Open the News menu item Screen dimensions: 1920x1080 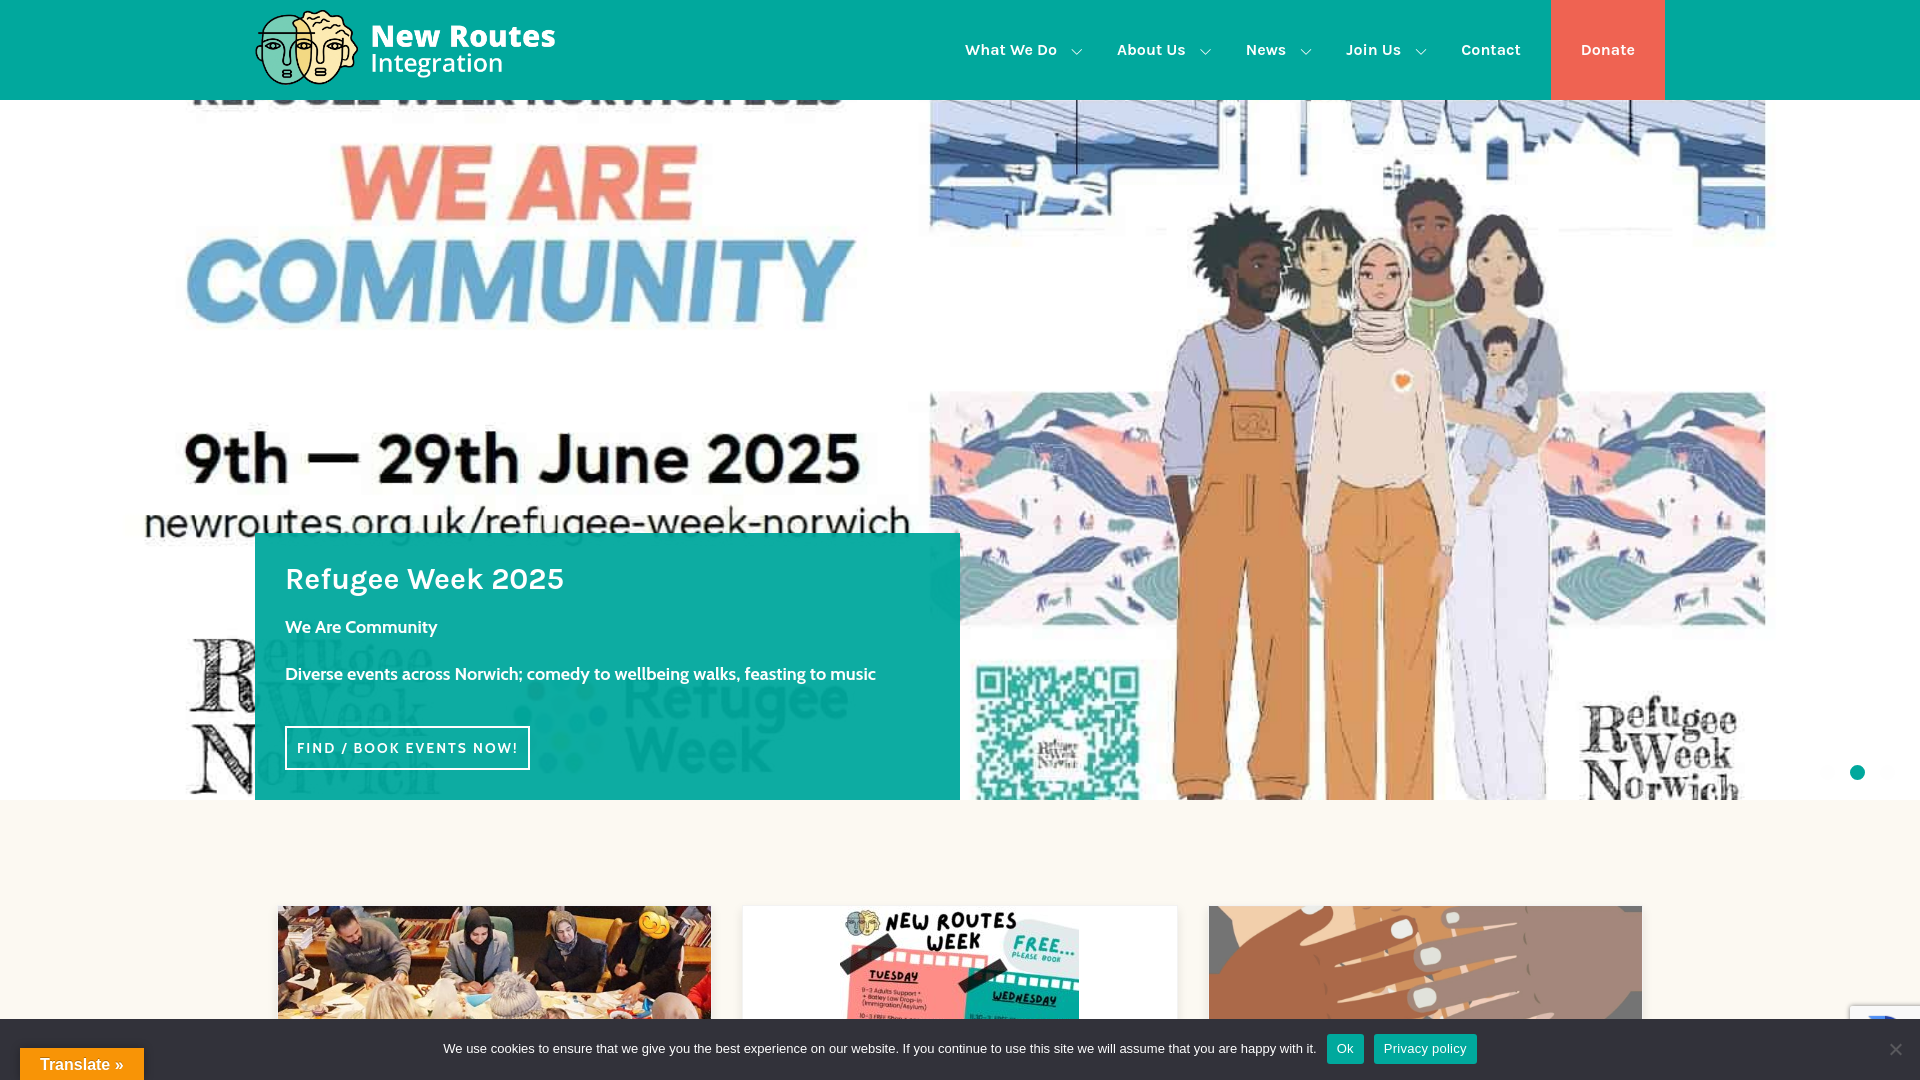pos(1265,50)
